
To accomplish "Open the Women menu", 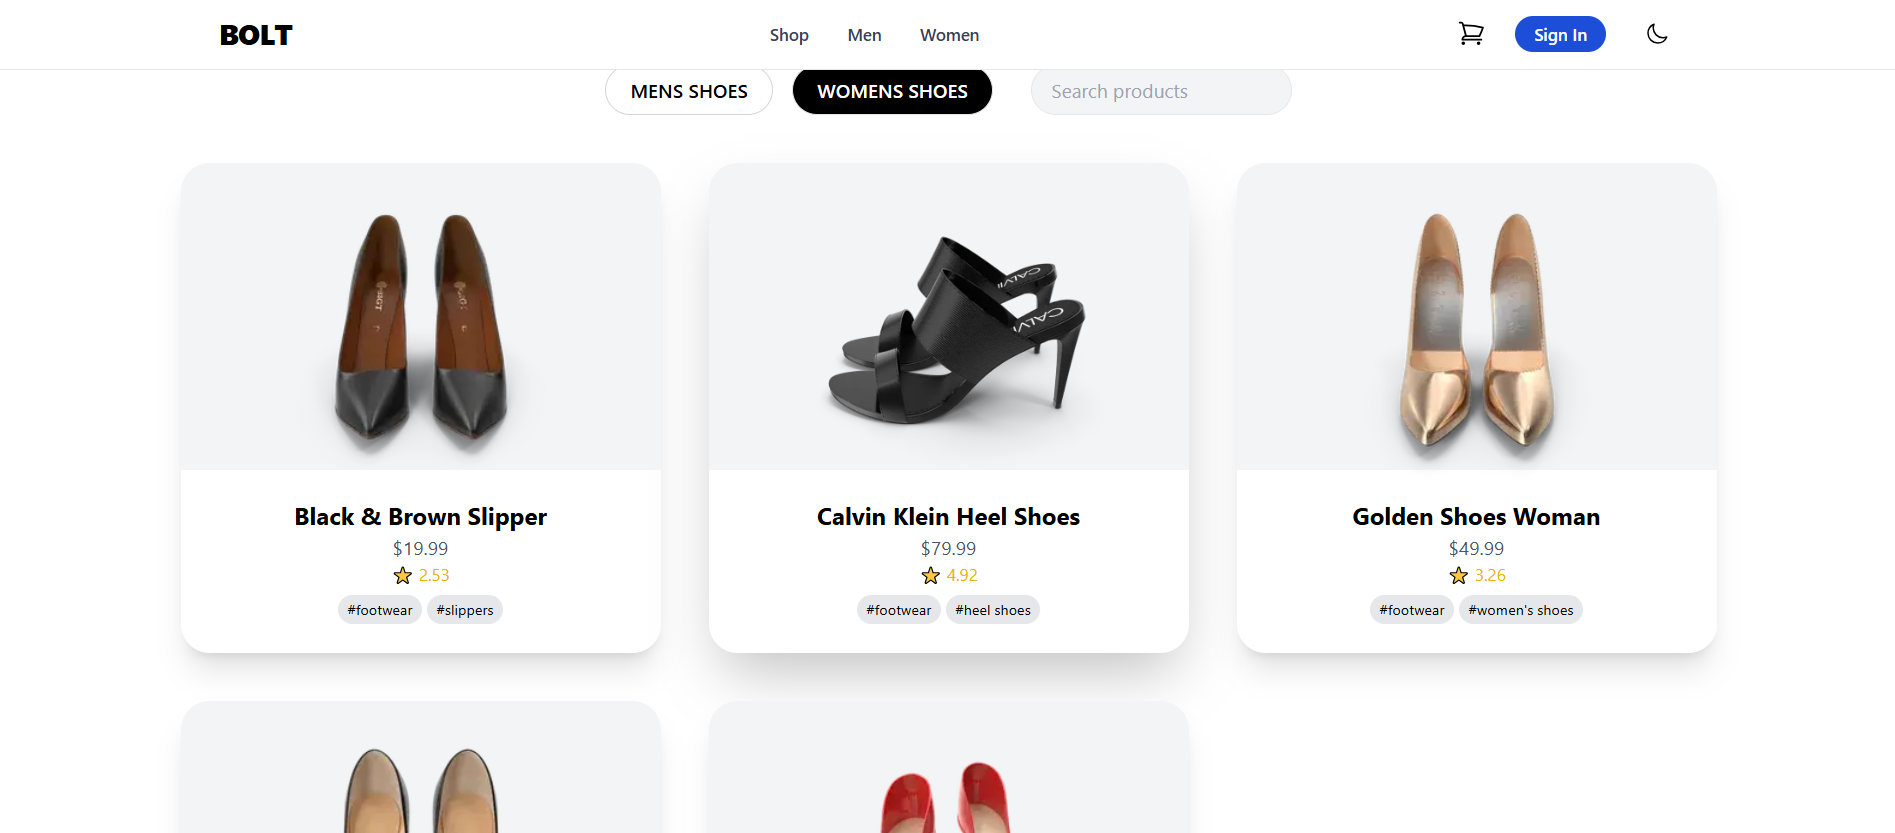I will click(949, 35).
